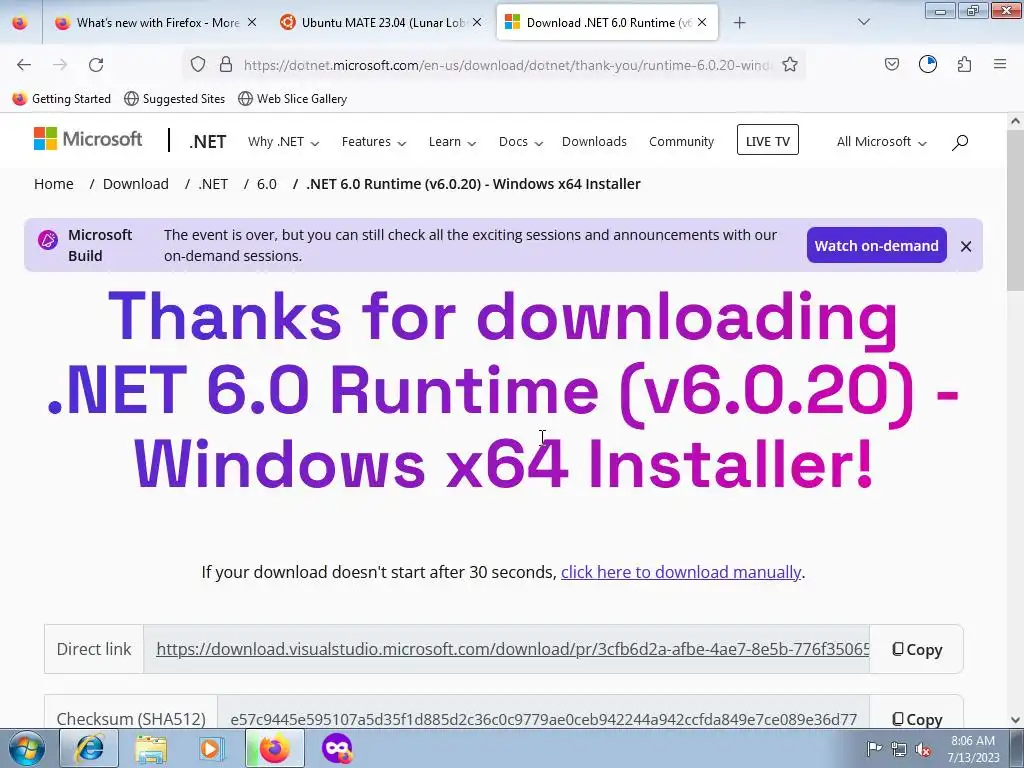Open Firefox View pinned icon

[20, 23]
